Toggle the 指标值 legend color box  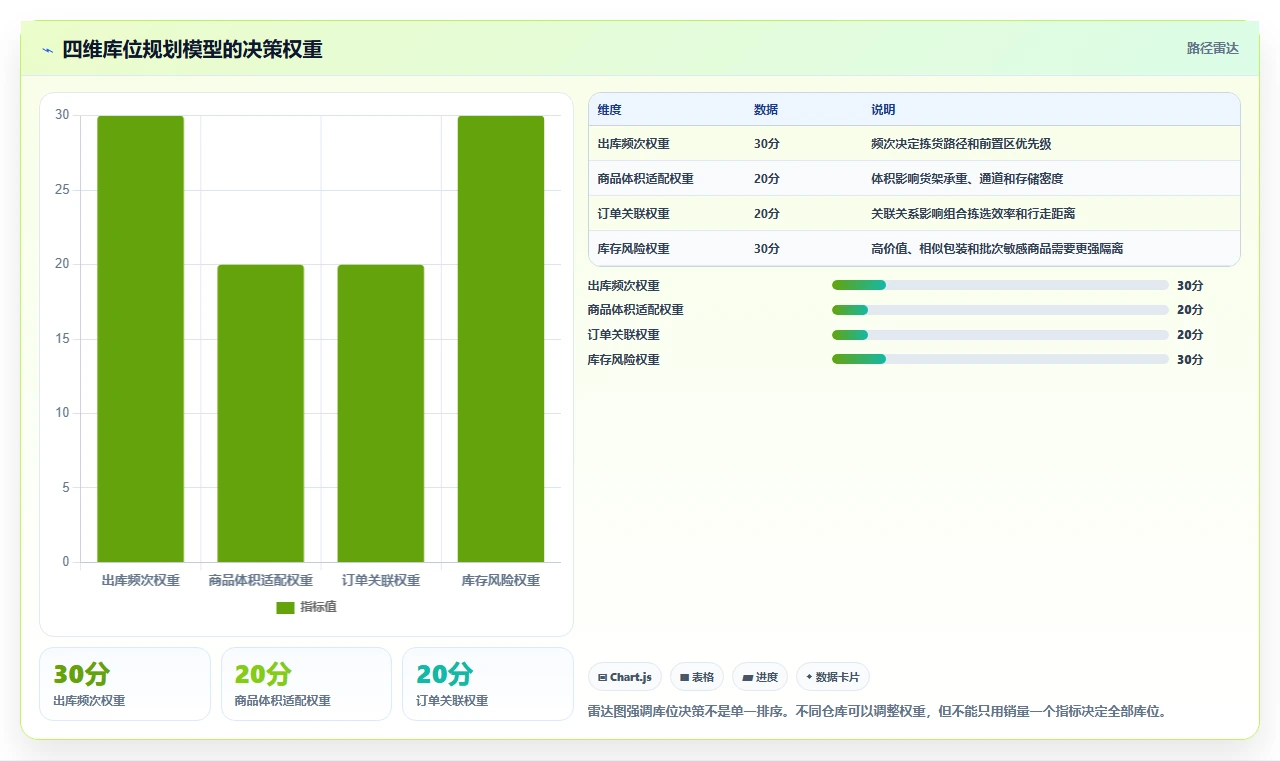[285, 607]
